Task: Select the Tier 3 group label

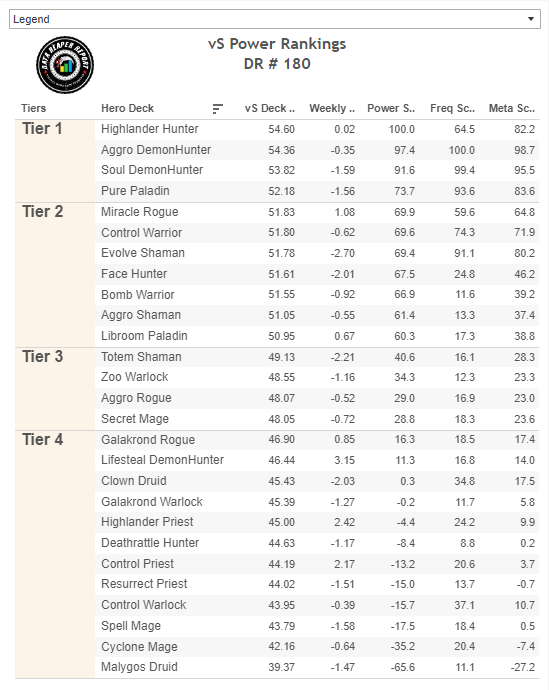Action: pyautogui.click(x=43, y=356)
